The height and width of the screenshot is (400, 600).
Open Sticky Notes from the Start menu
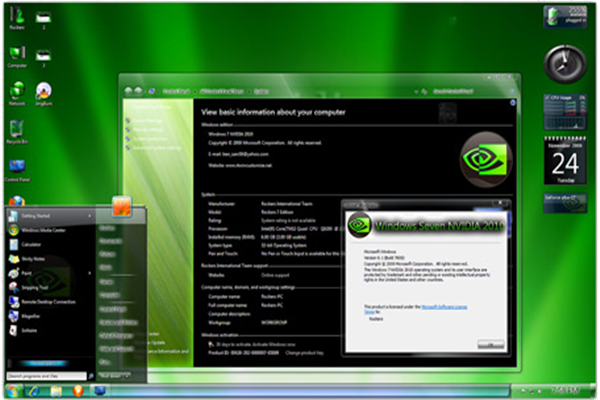pyautogui.click(x=51, y=259)
